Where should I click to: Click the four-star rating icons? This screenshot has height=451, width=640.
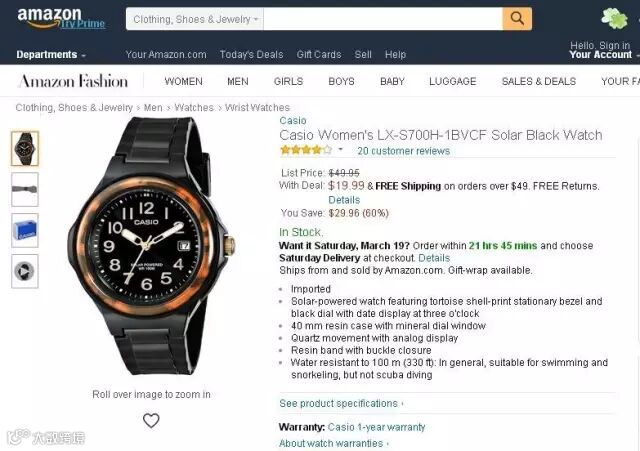click(306, 150)
